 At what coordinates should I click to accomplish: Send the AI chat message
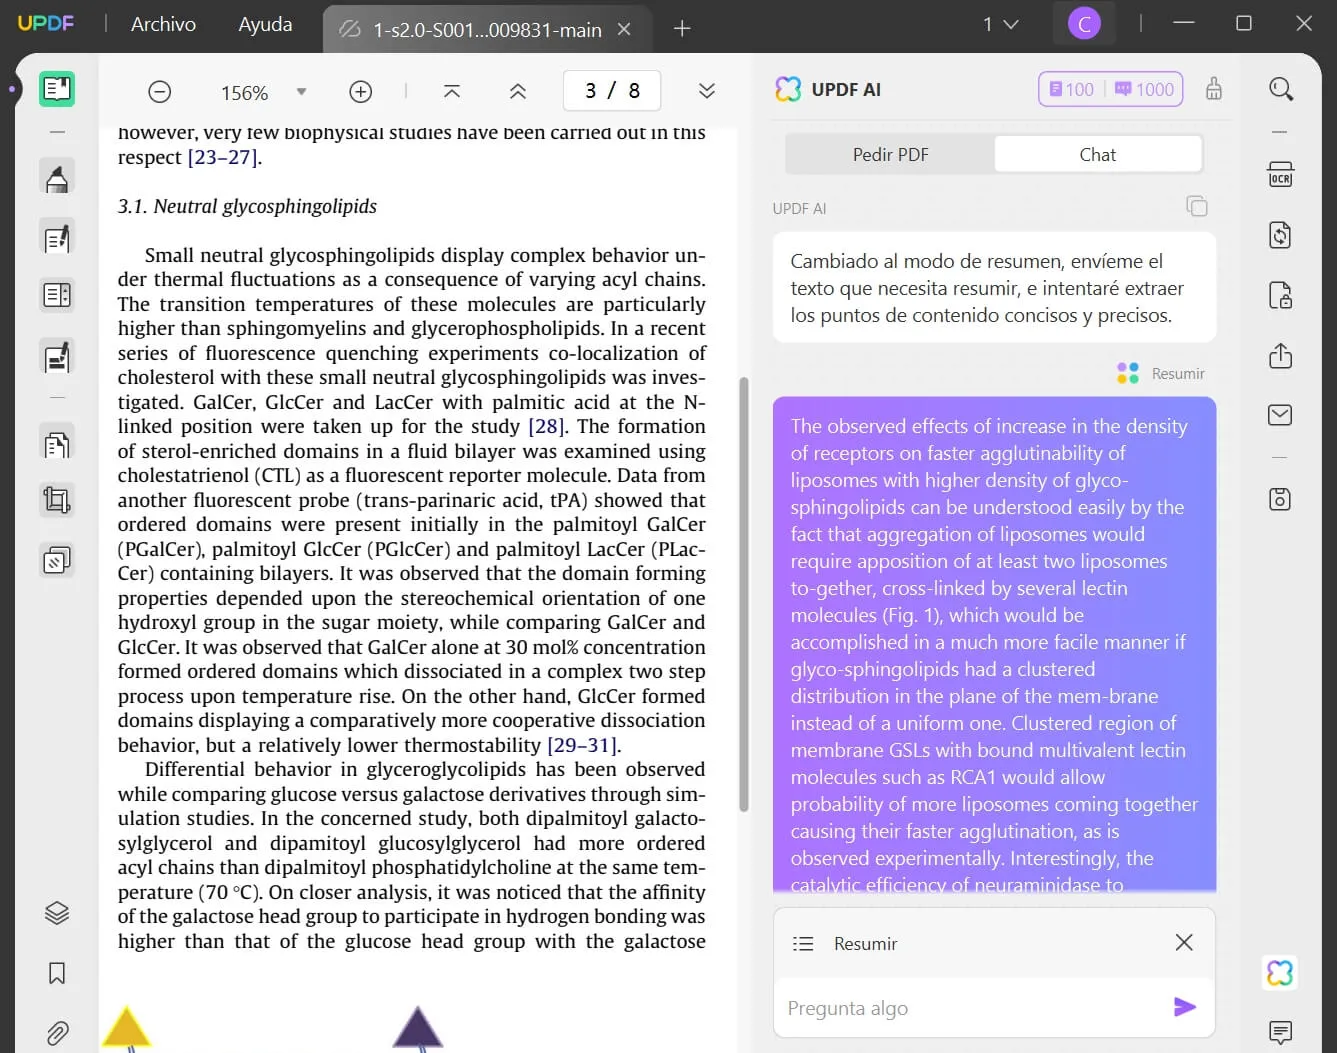coord(1185,1007)
